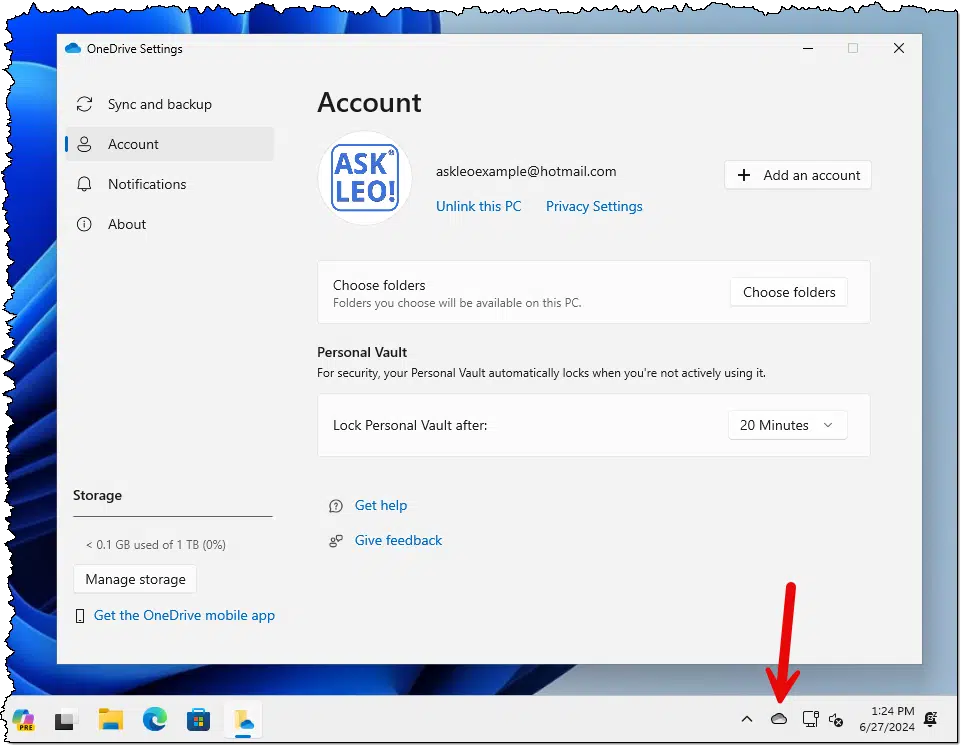Image resolution: width=963 pixels, height=748 pixels.
Task: Open Privacy Settings link
Action: coord(594,206)
